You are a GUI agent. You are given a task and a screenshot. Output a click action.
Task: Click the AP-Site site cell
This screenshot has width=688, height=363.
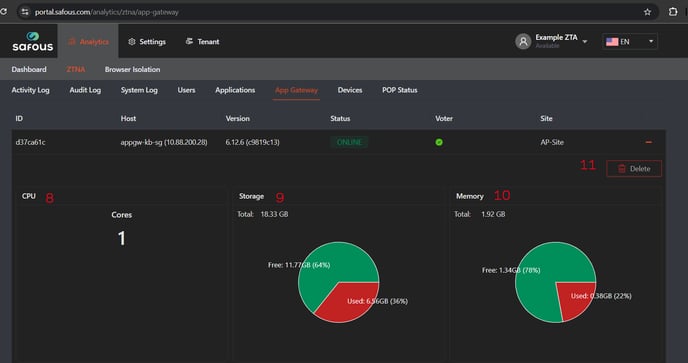click(x=552, y=142)
